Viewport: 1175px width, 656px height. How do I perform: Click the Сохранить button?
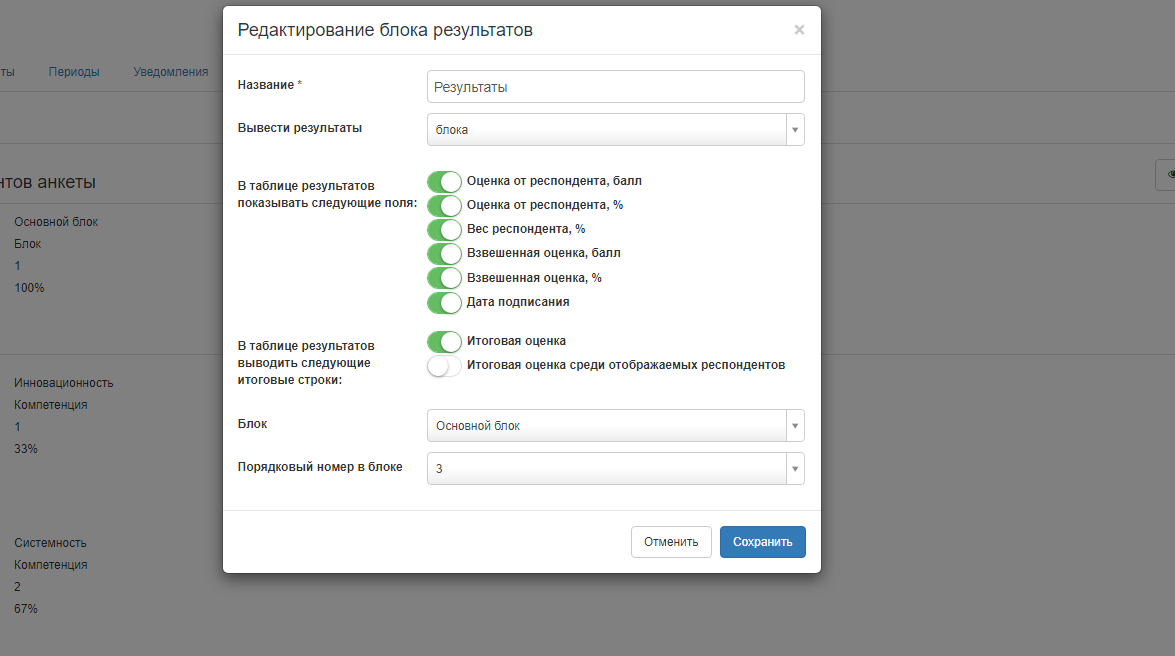pyautogui.click(x=762, y=542)
